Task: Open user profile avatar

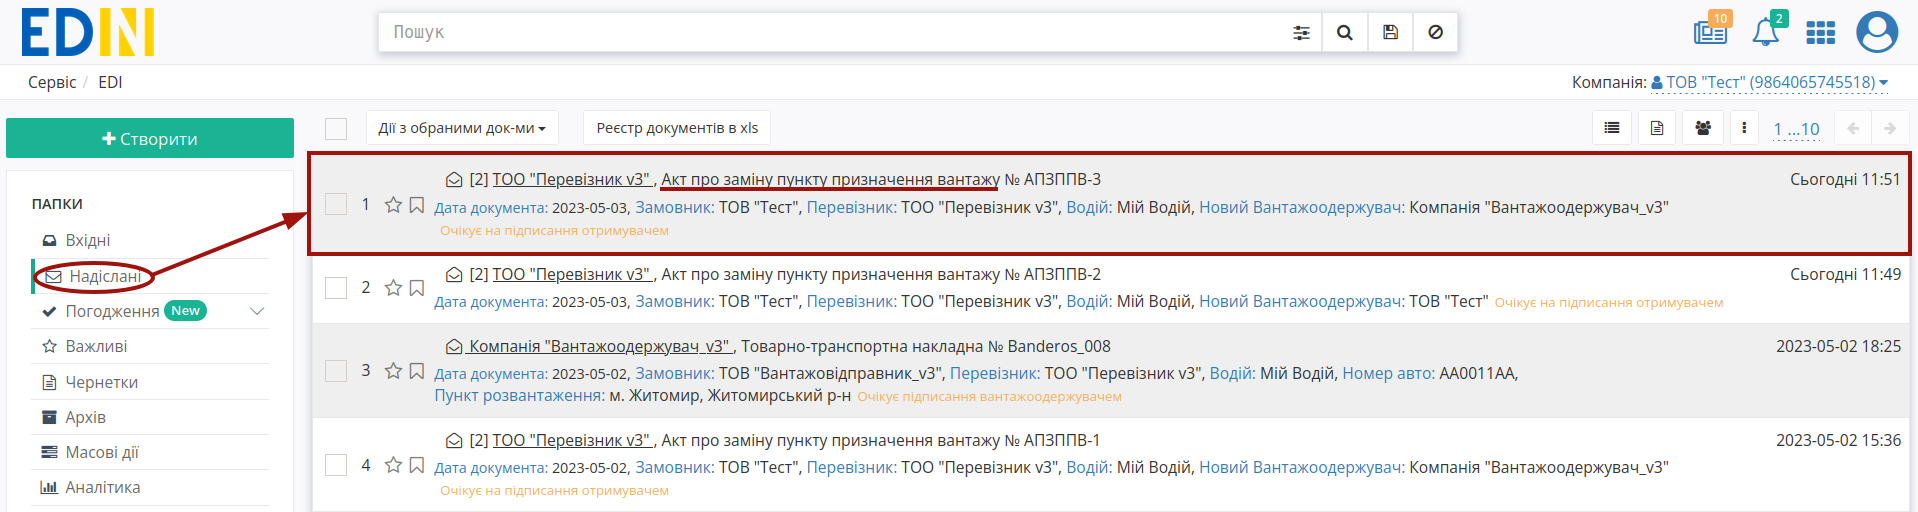Action: coord(1877,32)
